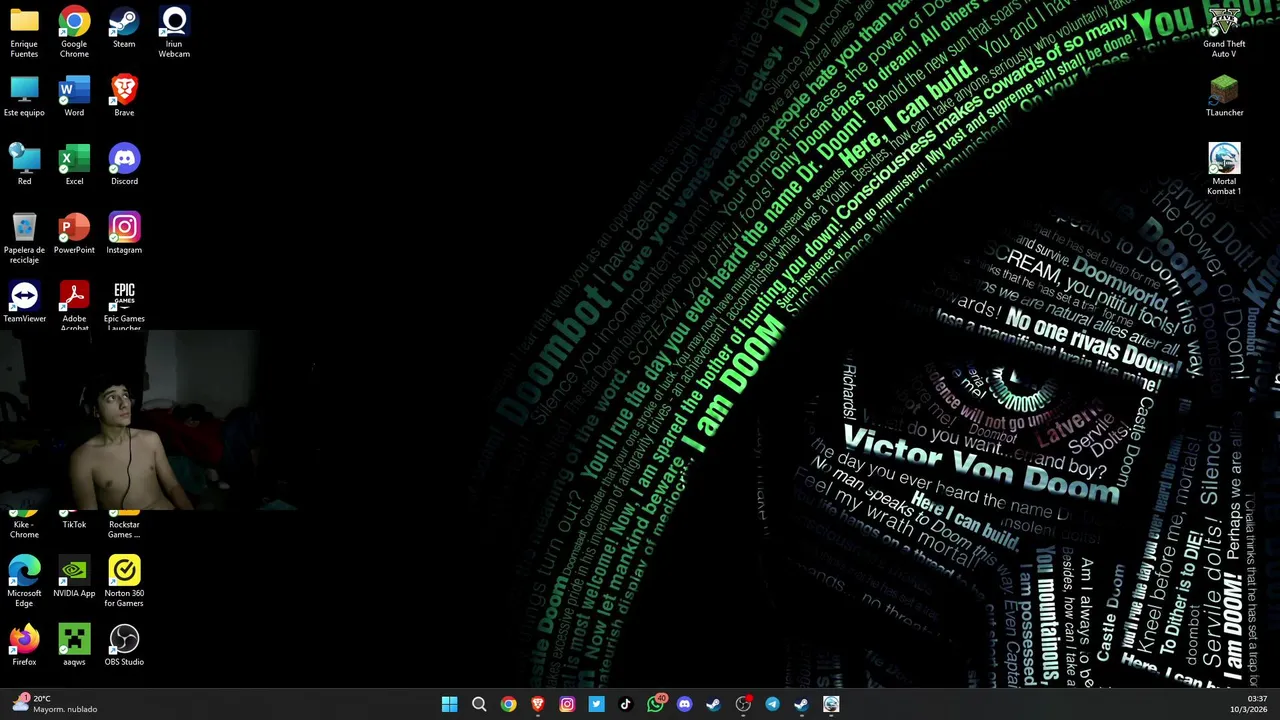Open Discord from the taskbar
The height and width of the screenshot is (720, 1280).
tap(684, 704)
